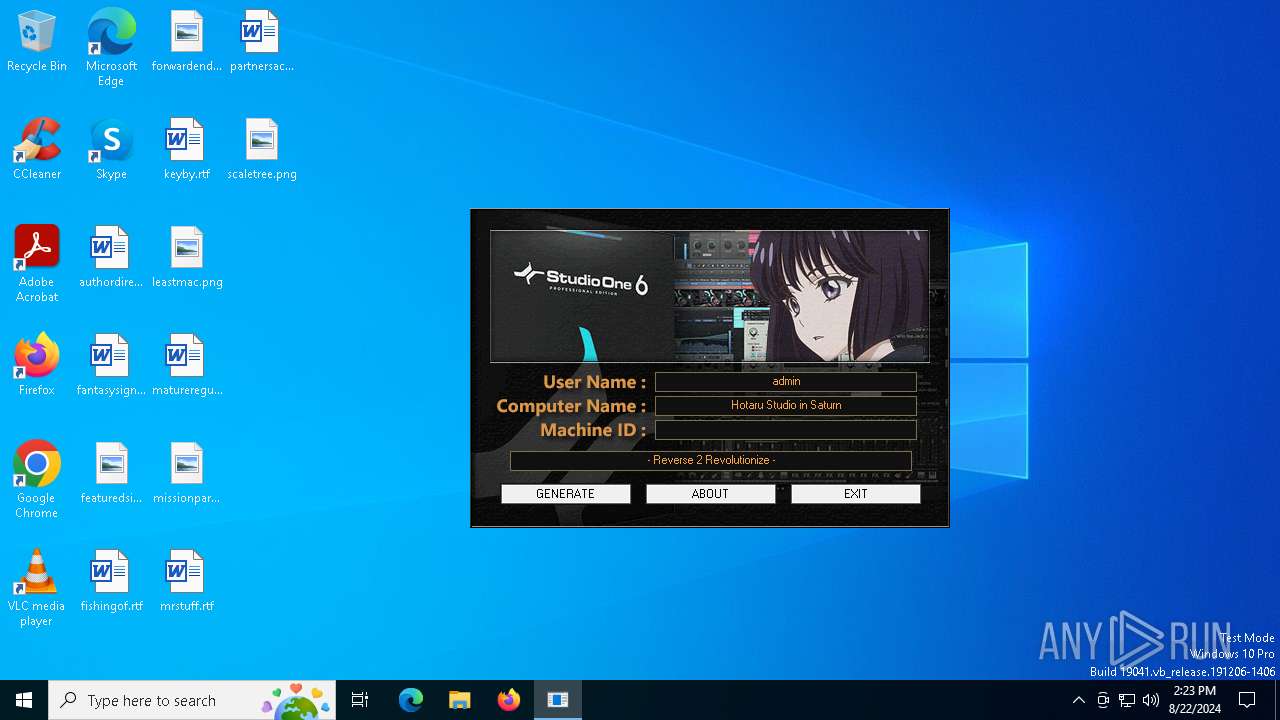1280x720 pixels.
Task: Select the scaletree.png file icon
Action: pyautogui.click(x=262, y=150)
